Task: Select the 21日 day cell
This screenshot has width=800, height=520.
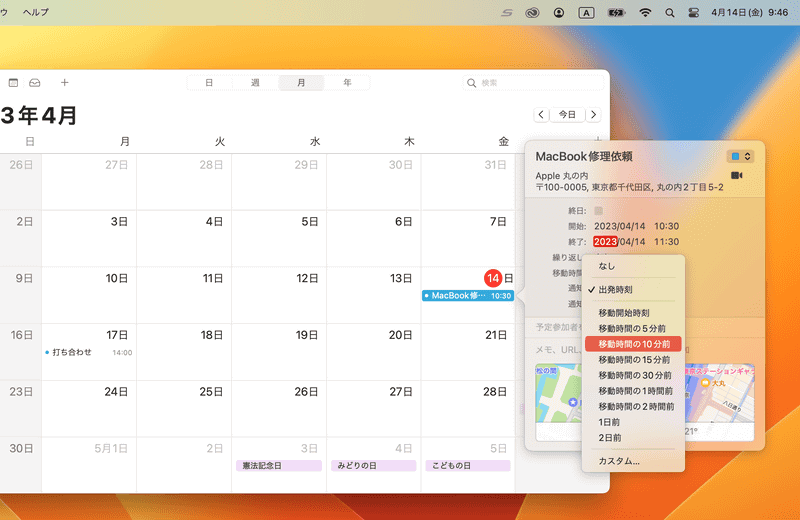Action: [x=468, y=352]
